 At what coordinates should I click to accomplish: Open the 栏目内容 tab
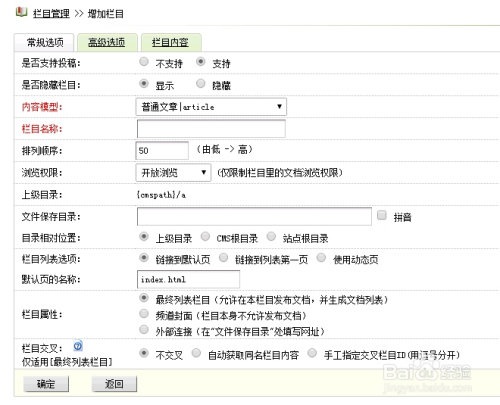[x=170, y=42]
